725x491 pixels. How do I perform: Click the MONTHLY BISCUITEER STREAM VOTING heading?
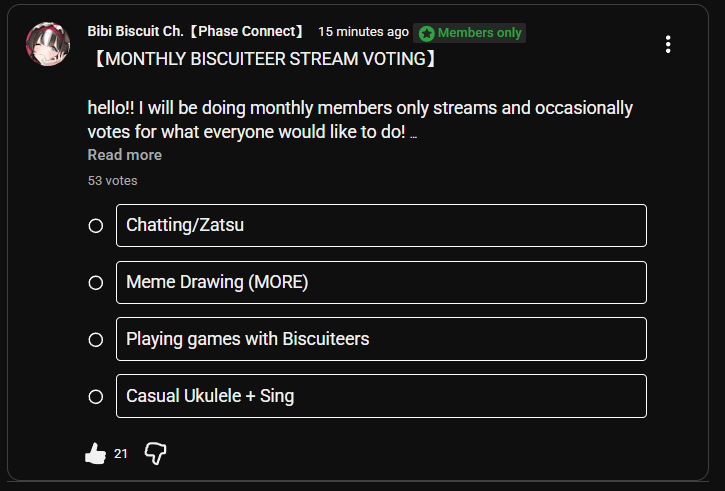pos(265,59)
